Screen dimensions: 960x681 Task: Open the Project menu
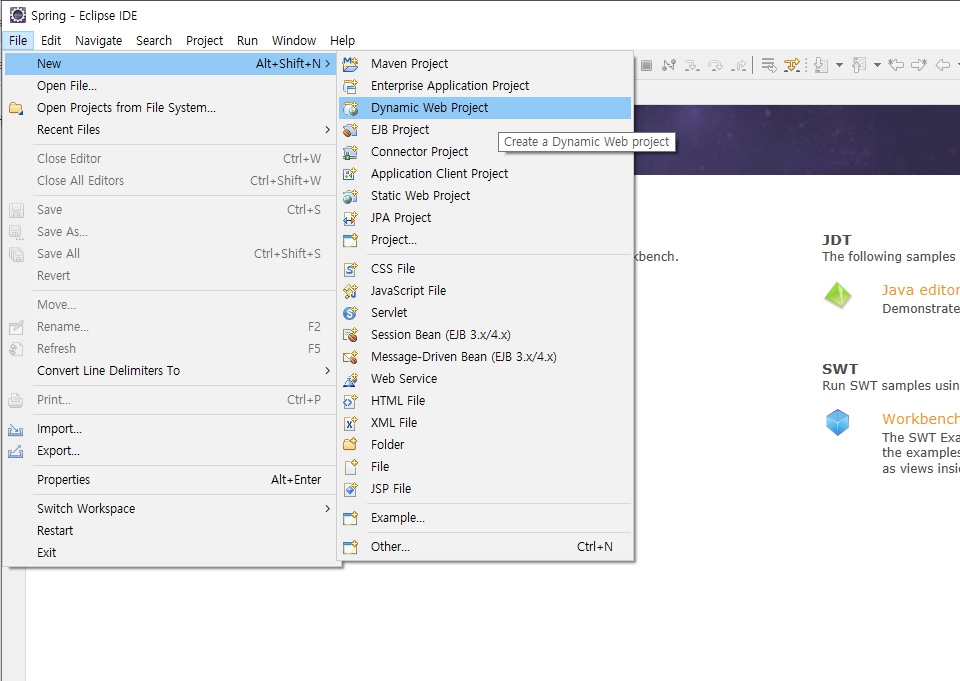coord(204,40)
